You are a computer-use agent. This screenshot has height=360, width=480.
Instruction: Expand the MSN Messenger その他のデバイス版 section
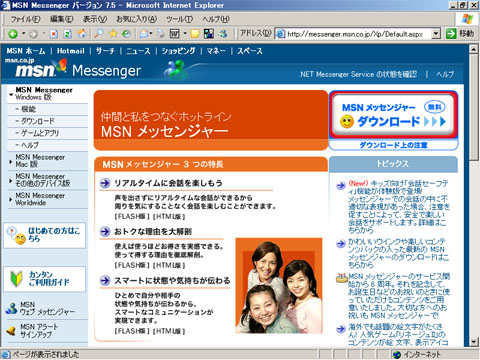pos(11,181)
